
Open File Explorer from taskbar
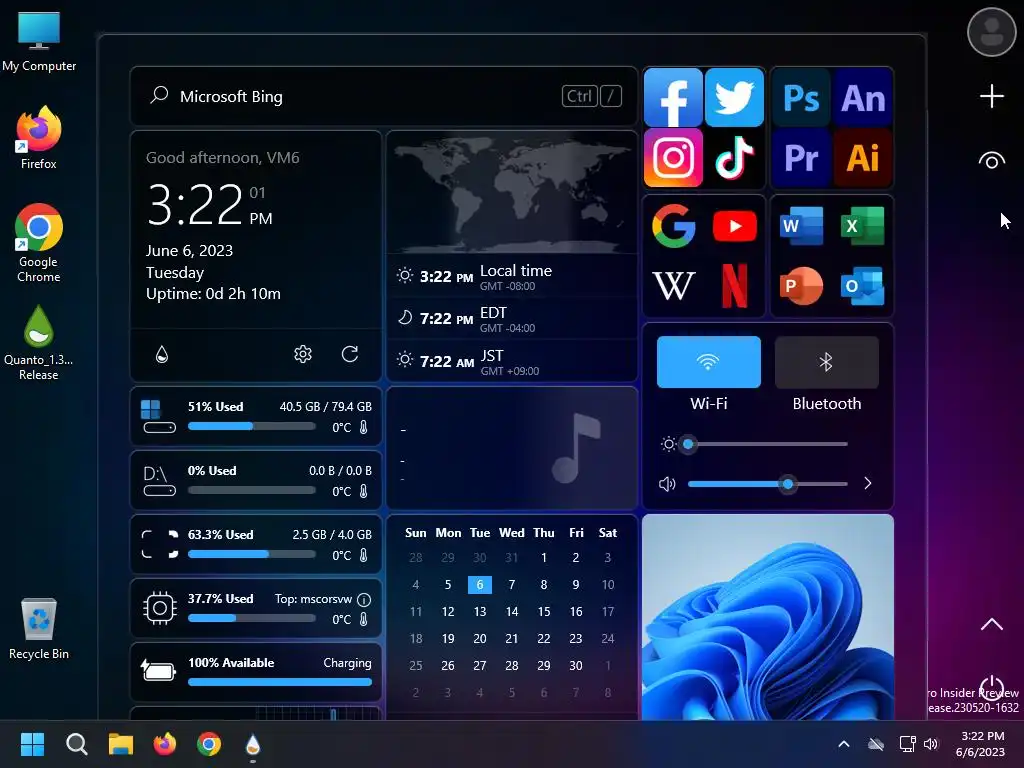[121, 744]
